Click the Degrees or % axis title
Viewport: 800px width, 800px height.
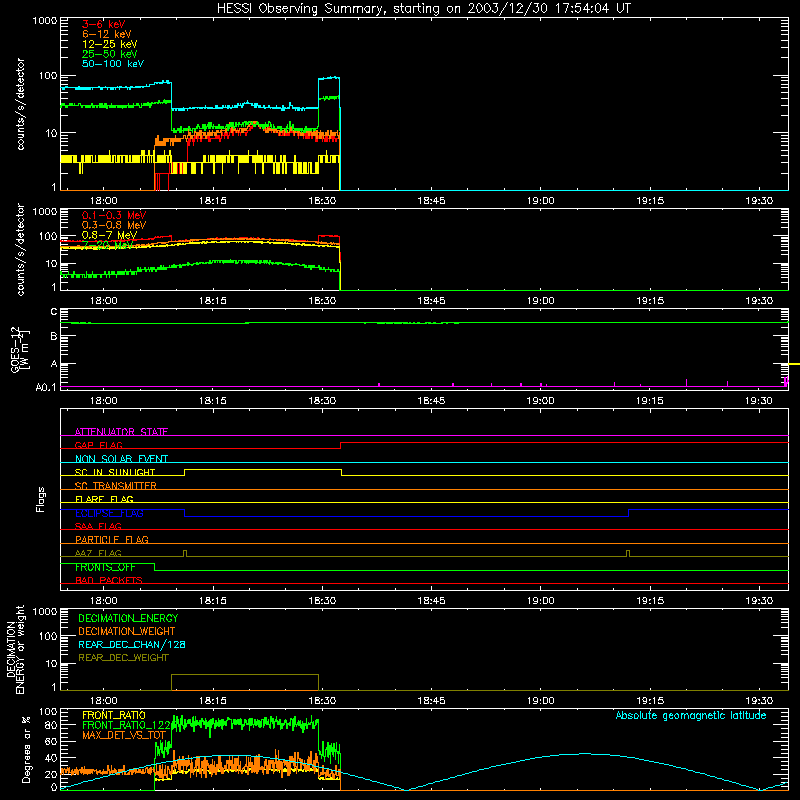click(x=26, y=749)
